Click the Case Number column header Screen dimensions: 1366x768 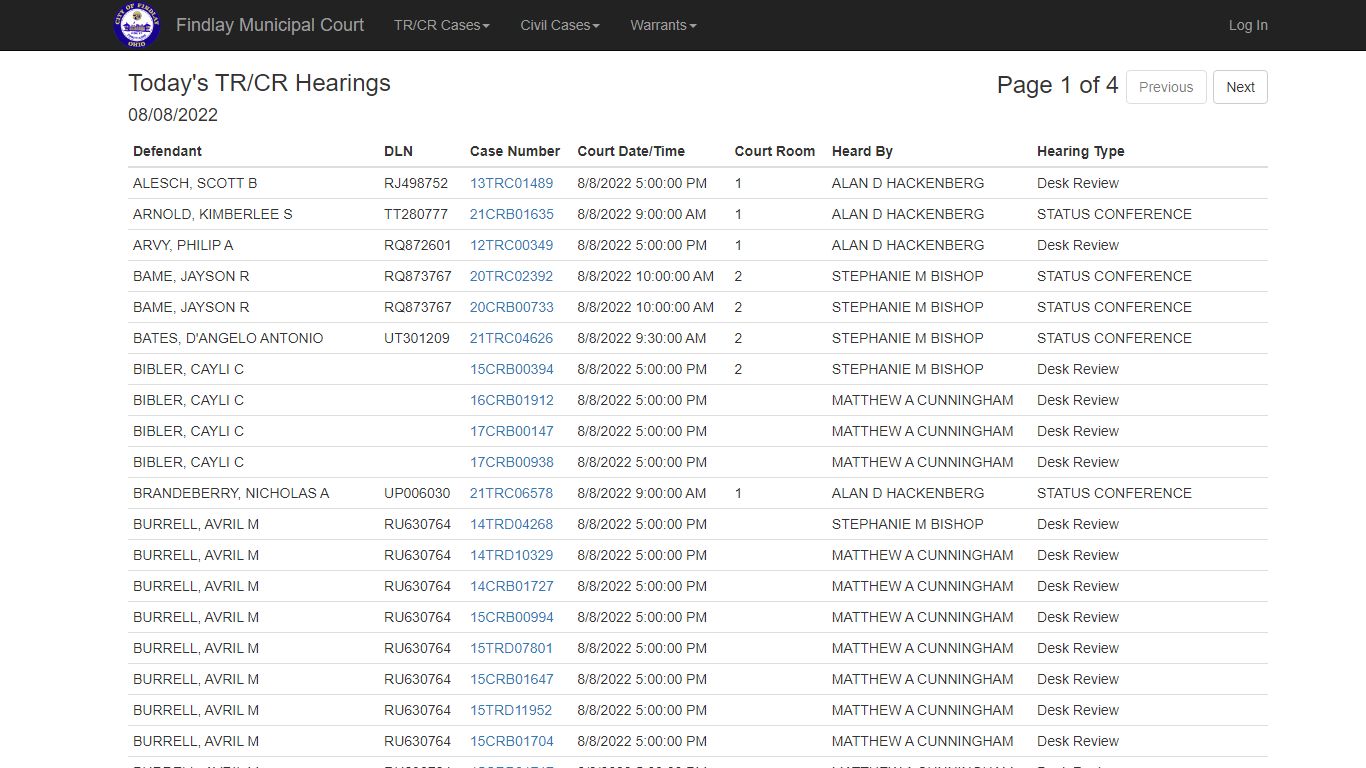click(515, 151)
